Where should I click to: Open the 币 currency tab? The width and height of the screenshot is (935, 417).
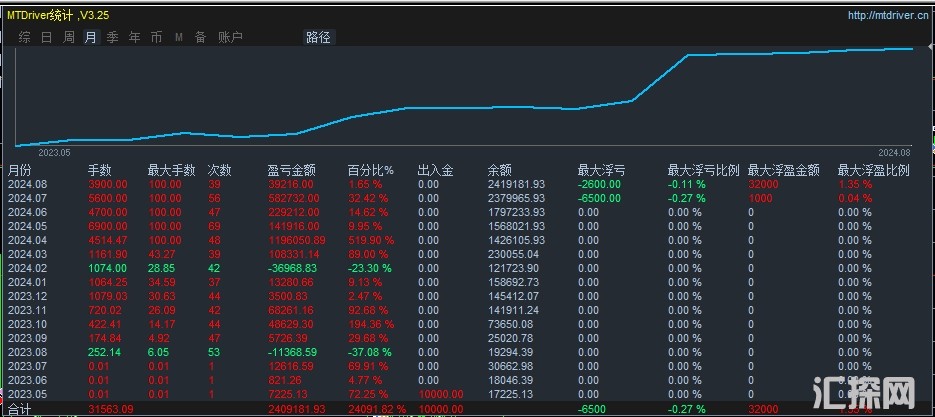pos(156,37)
